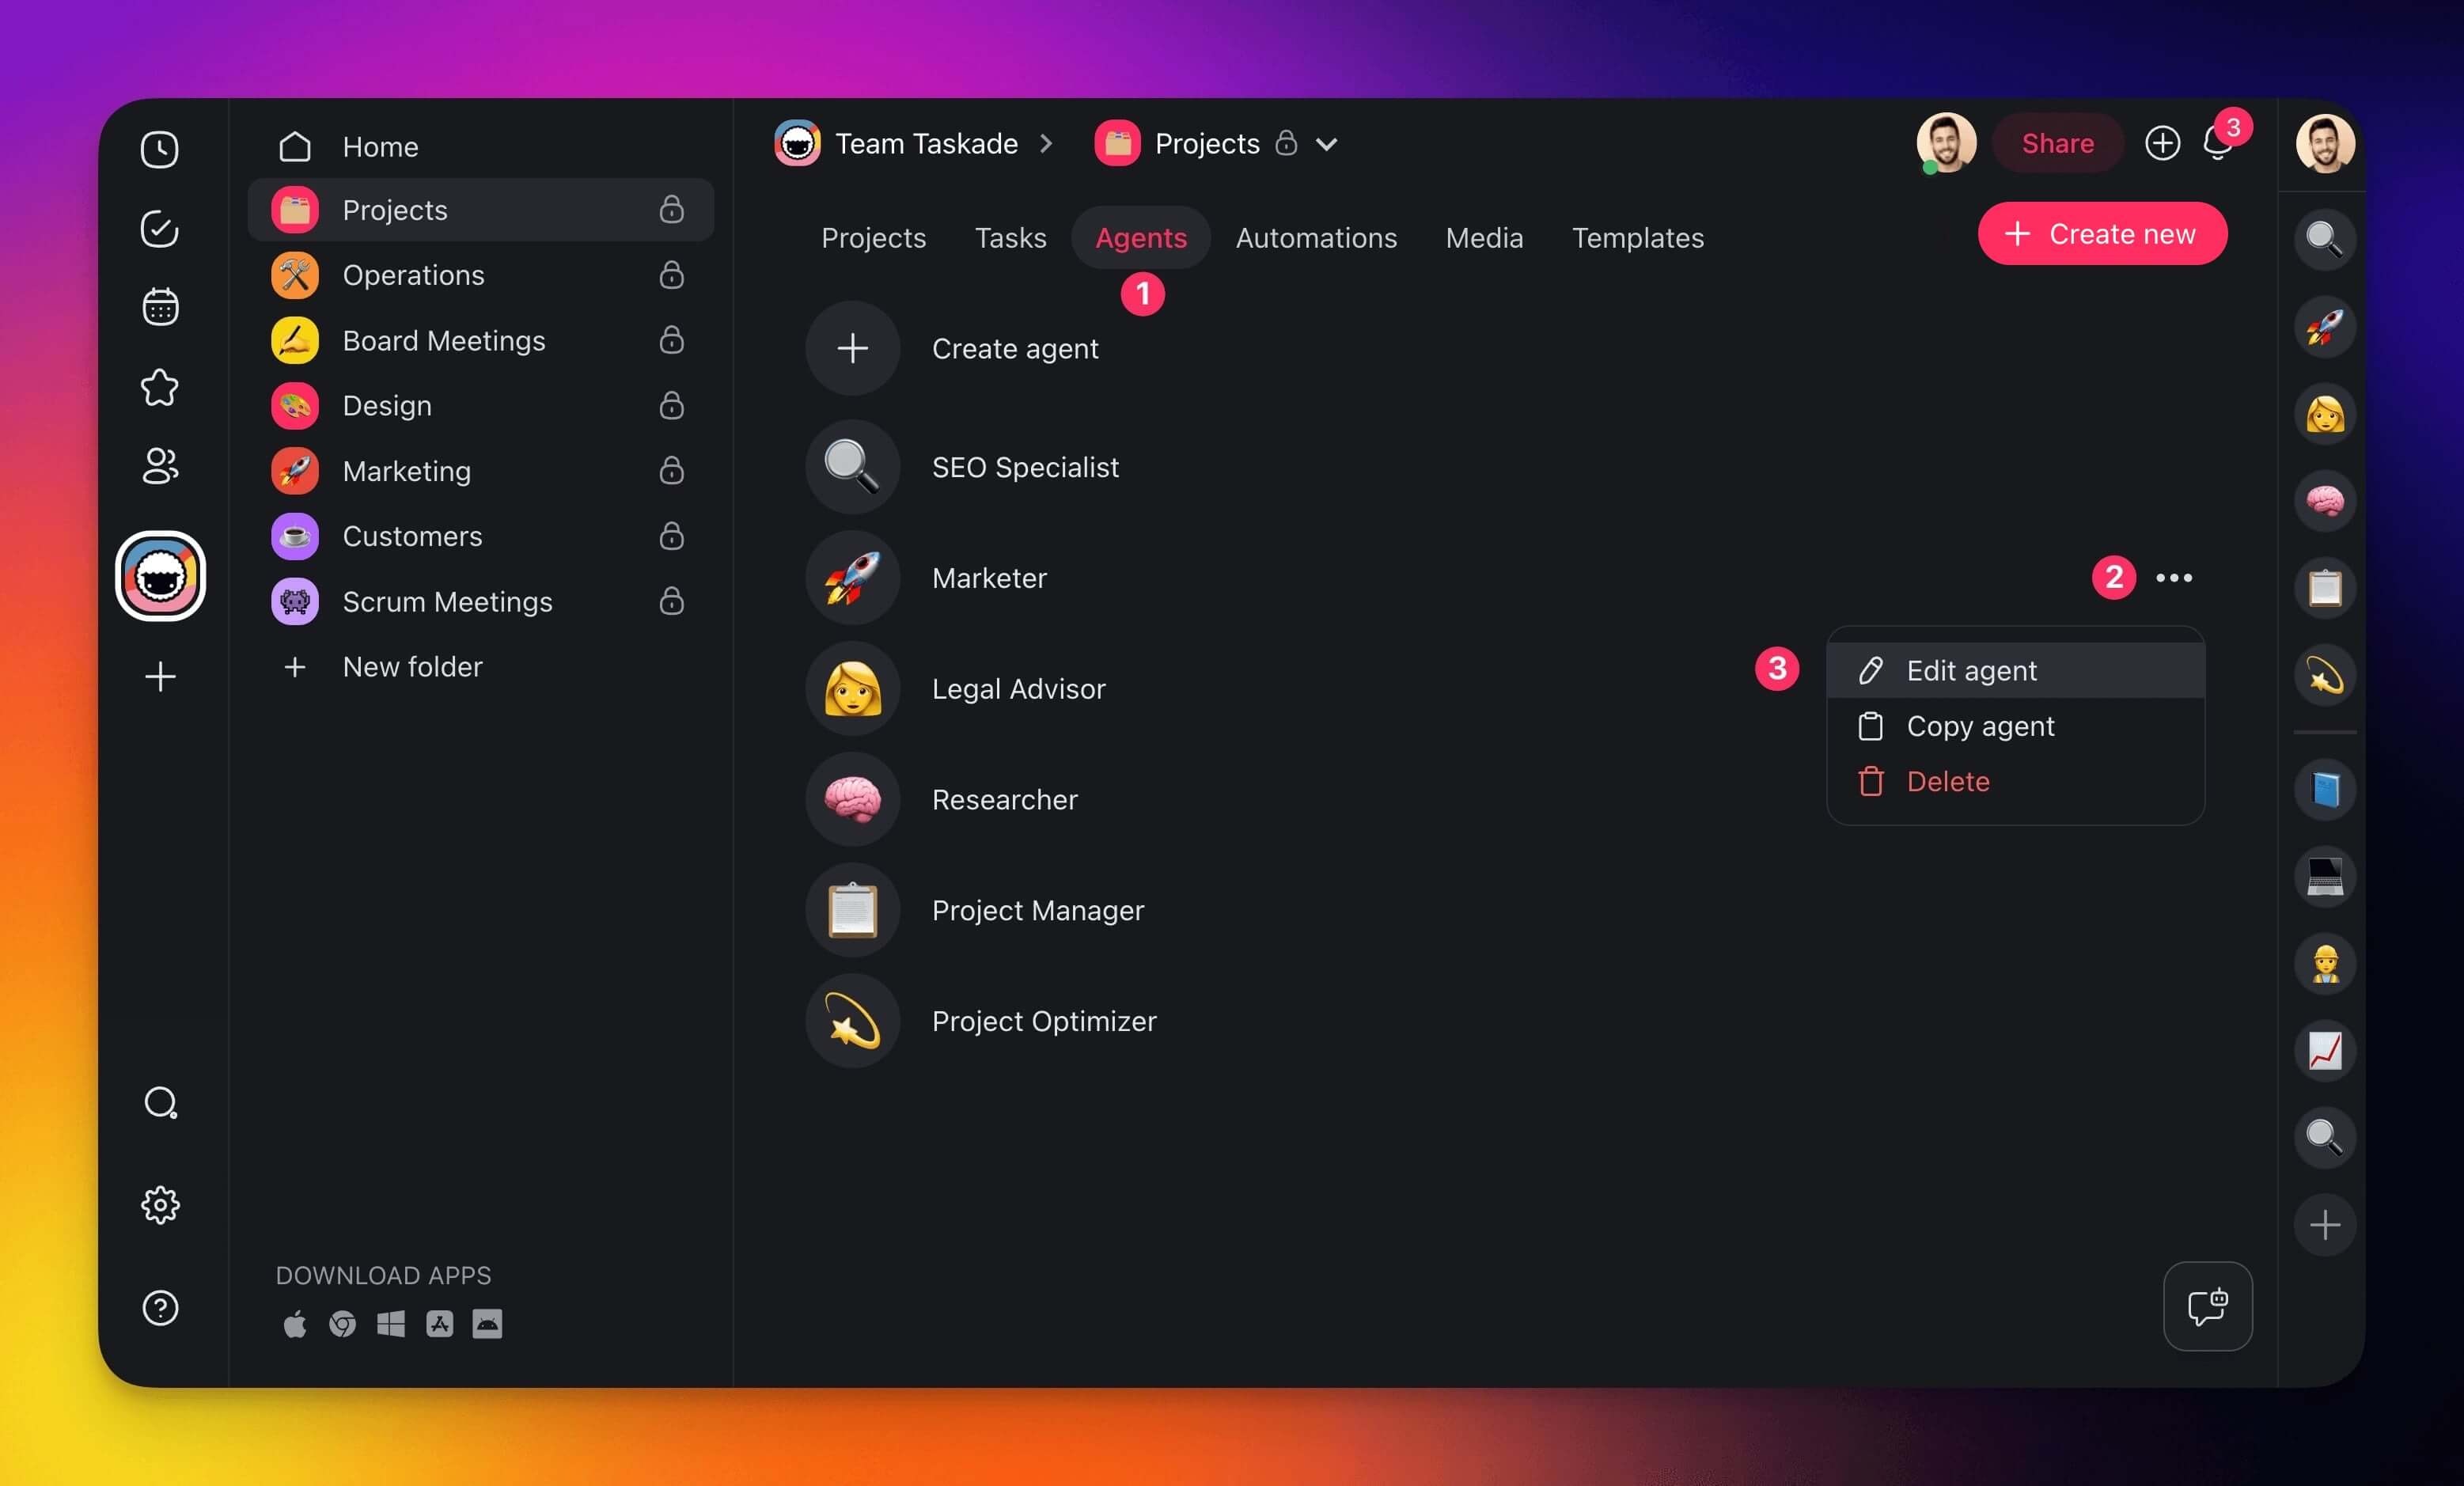
Task: Click the starred favorites icon
Action: click(x=160, y=387)
